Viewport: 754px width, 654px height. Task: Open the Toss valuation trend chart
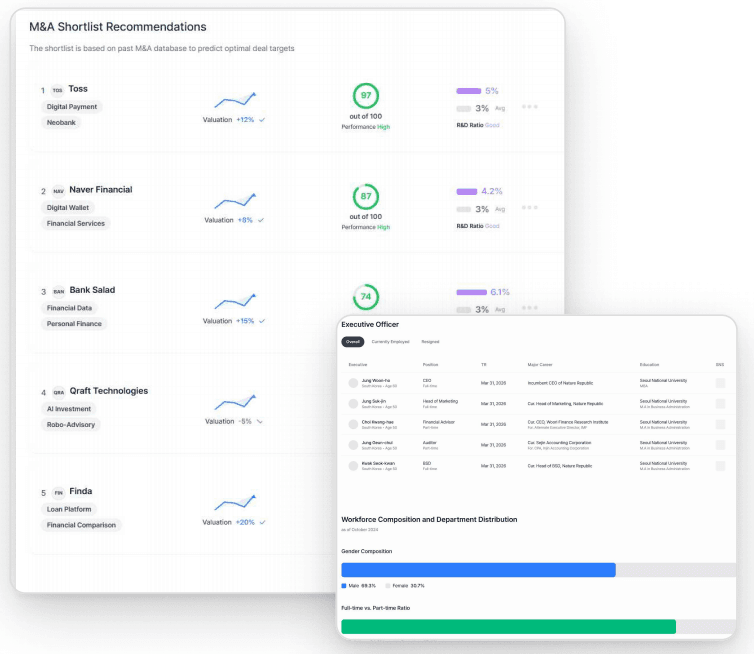point(235,100)
